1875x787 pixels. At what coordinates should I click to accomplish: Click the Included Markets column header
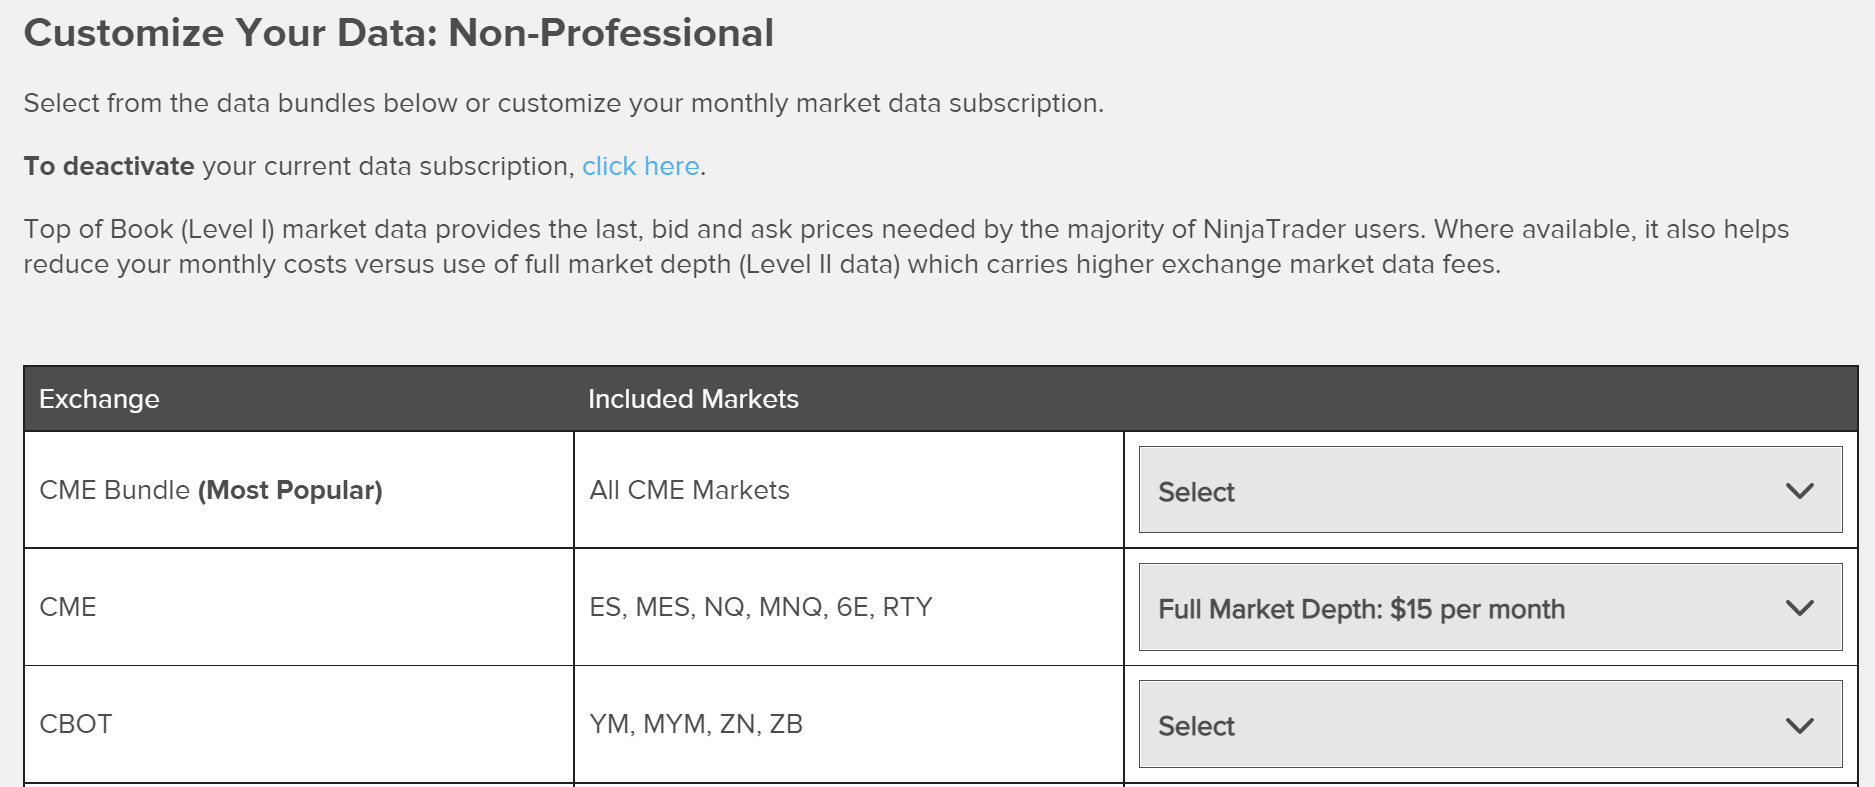[x=693, y=399]
